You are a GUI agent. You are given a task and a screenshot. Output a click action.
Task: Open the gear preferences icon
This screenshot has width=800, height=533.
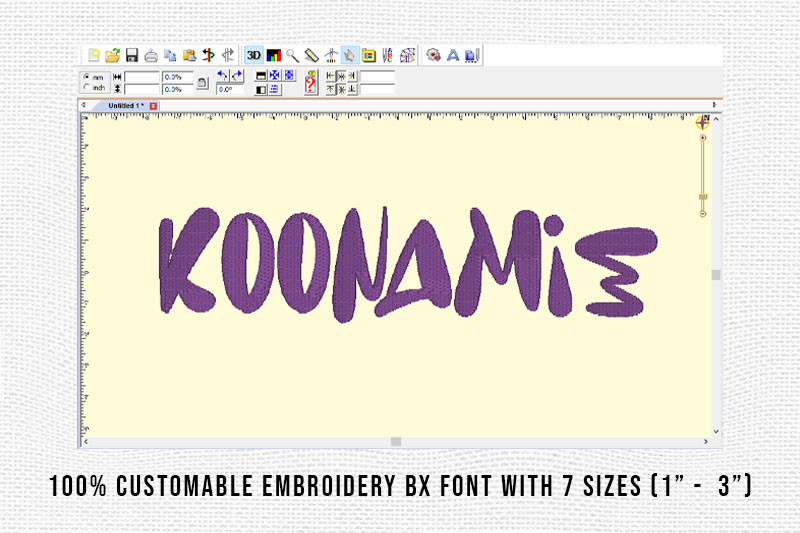pos(433,55)
